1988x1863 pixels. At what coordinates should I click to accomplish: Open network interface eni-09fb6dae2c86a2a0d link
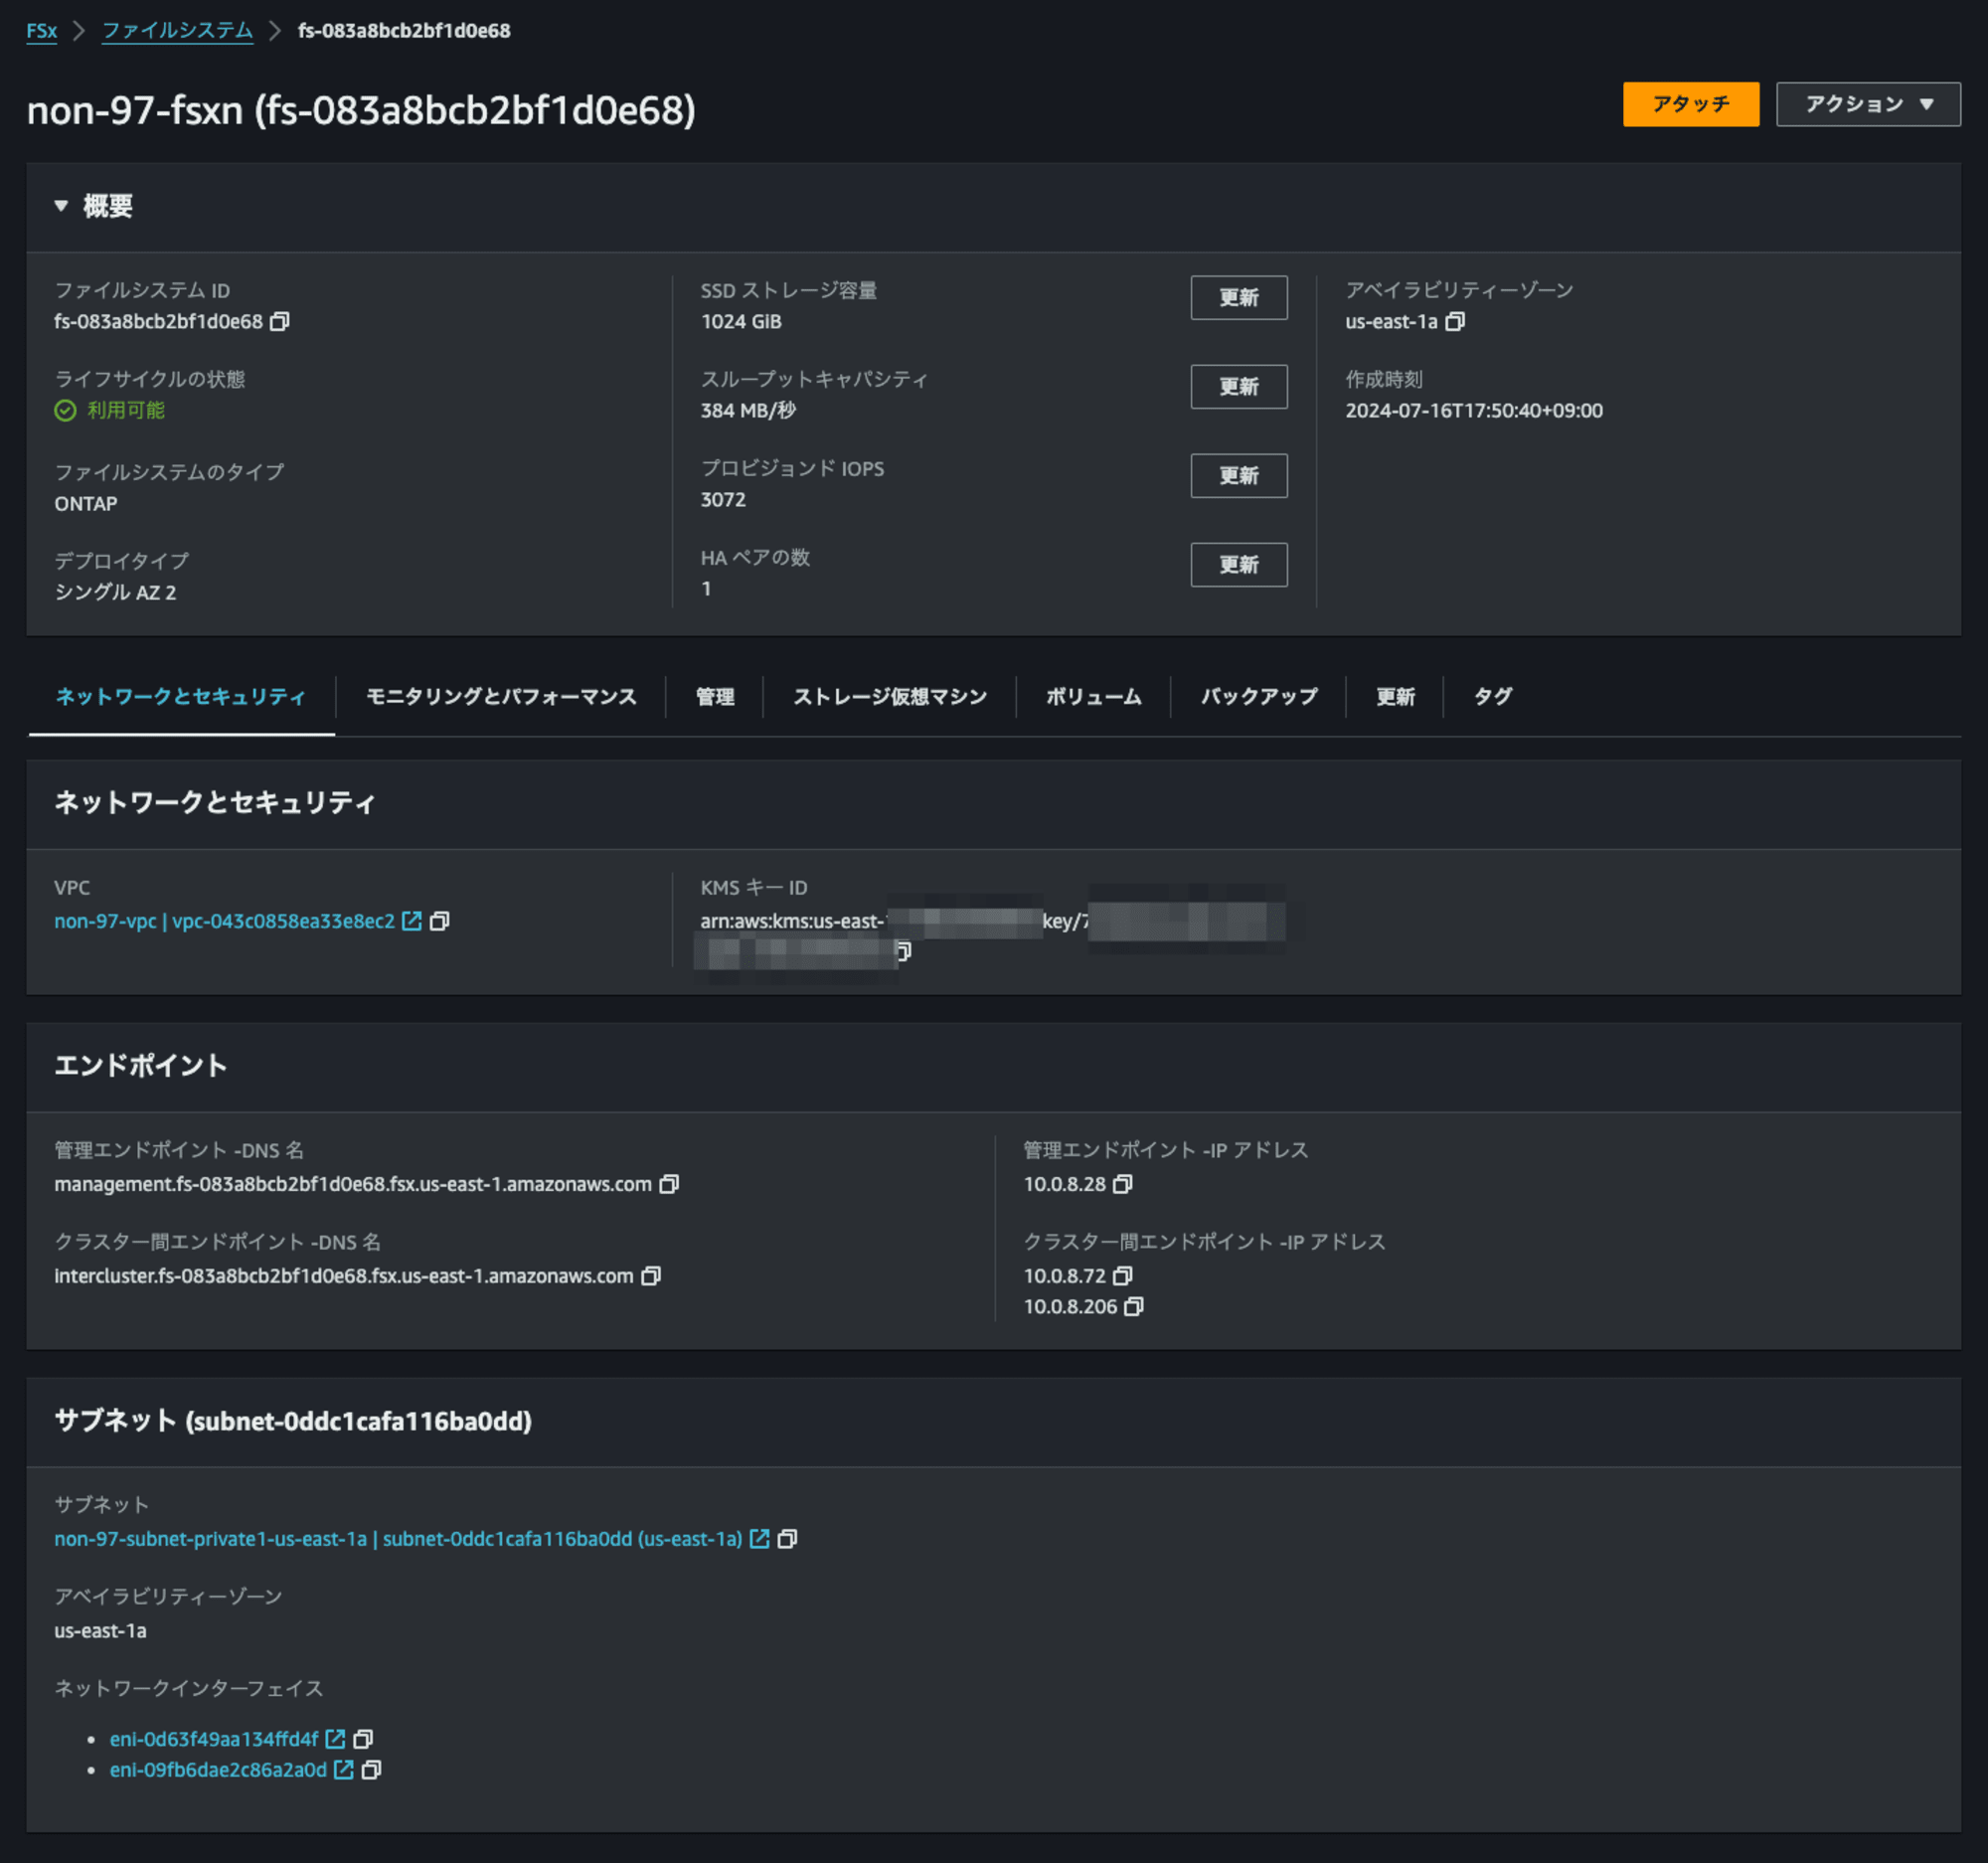tap(218, 1769)
